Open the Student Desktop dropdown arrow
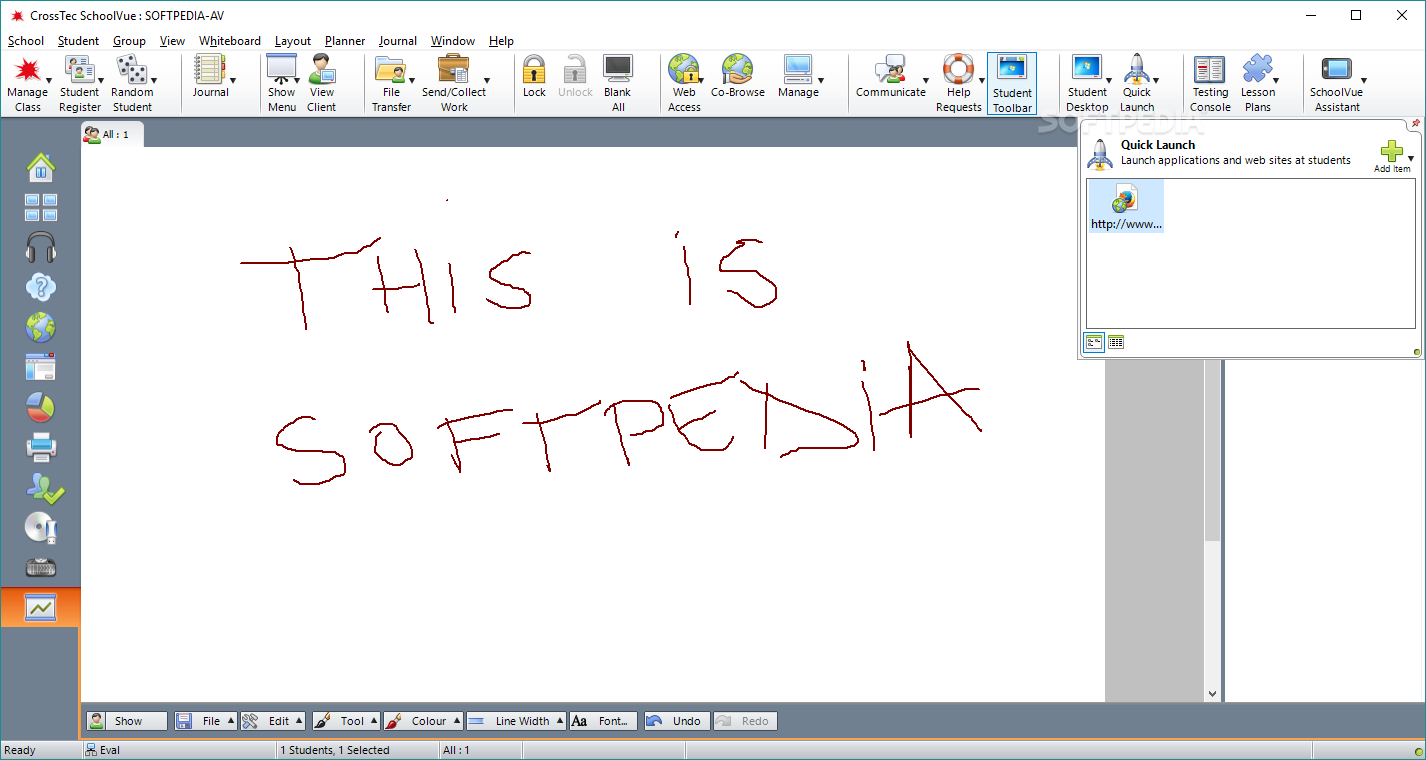Image resolution: width=1426 pixels, height=760 pixels. pos(1108,80)
